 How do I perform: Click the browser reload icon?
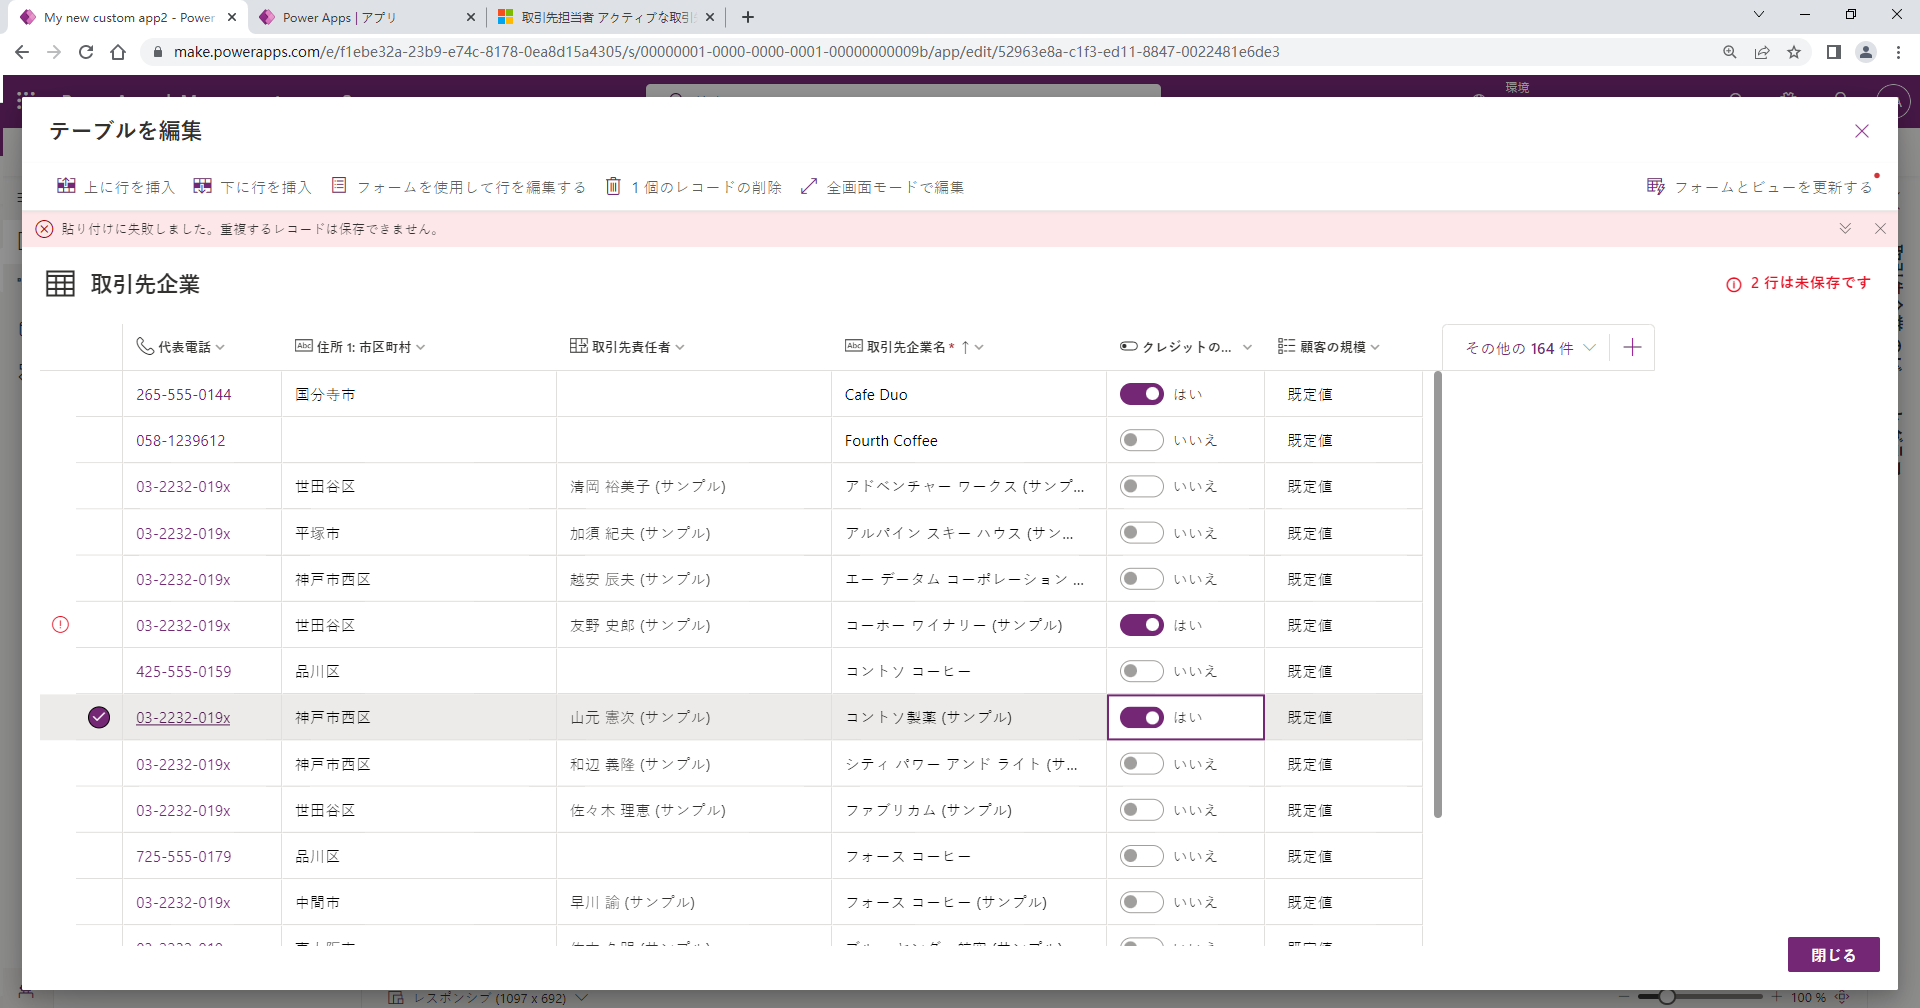point(86,52)
